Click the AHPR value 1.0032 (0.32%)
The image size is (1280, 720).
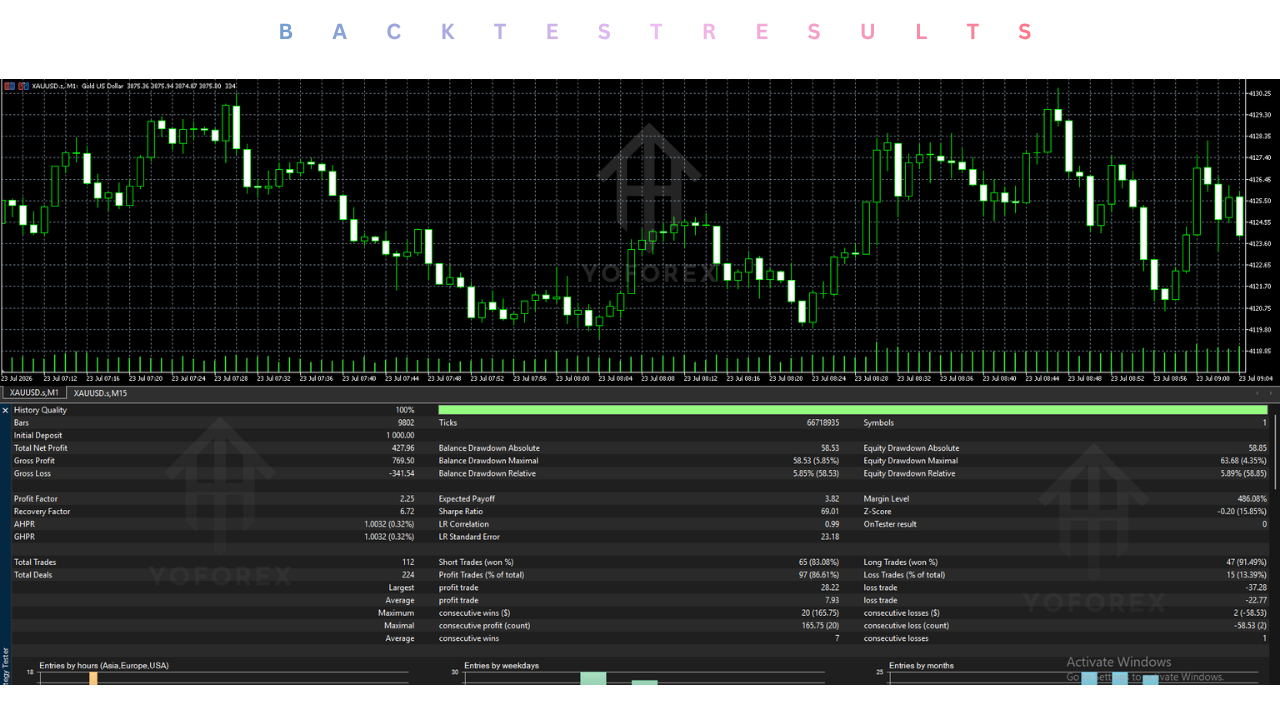(390, 524)
